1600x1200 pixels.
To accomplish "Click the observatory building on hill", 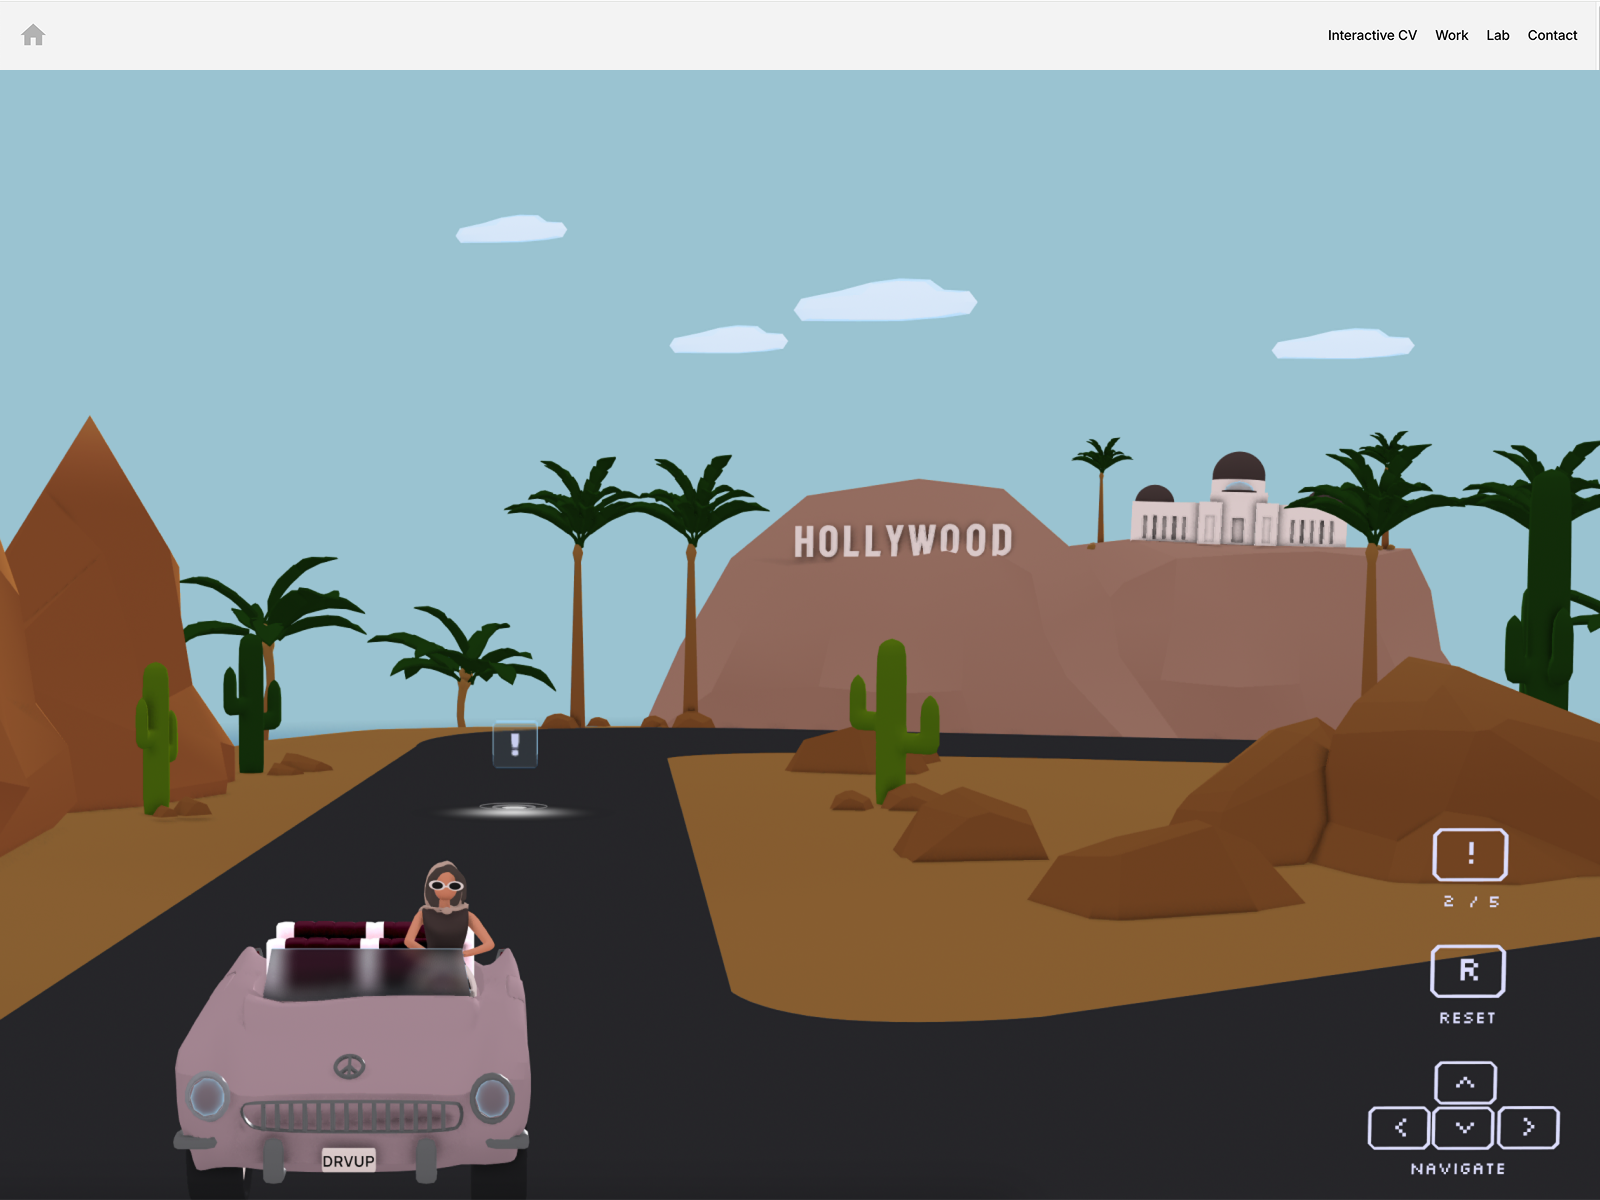I will click(1238, 500).
